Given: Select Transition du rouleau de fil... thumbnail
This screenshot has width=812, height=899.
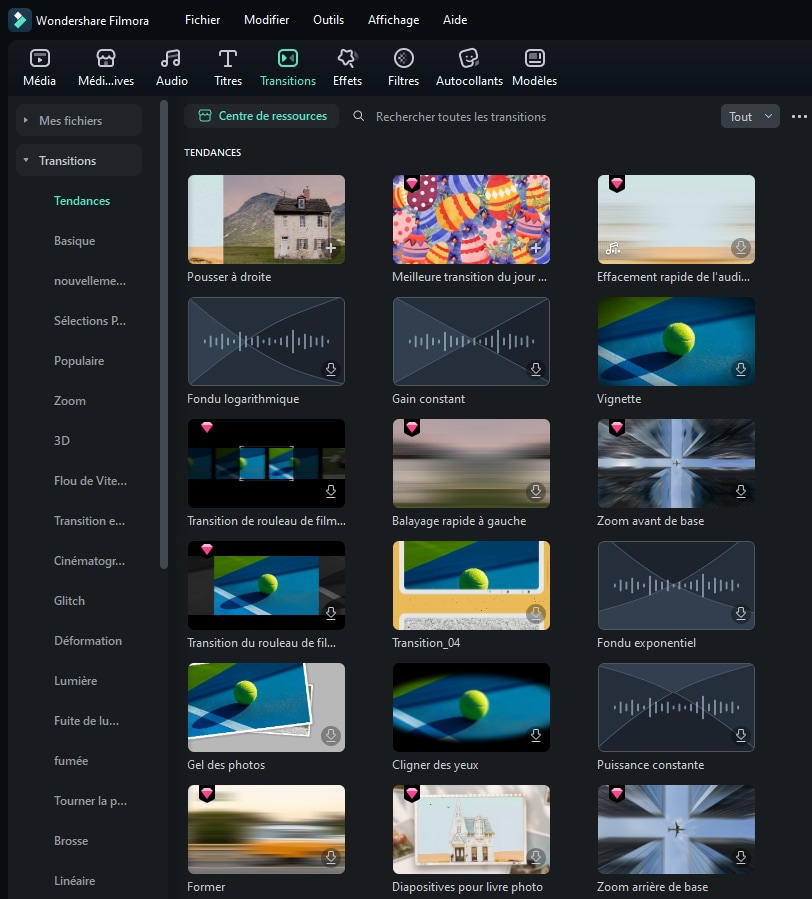Looking at the screenshot, I should click(x=267, y=585).
